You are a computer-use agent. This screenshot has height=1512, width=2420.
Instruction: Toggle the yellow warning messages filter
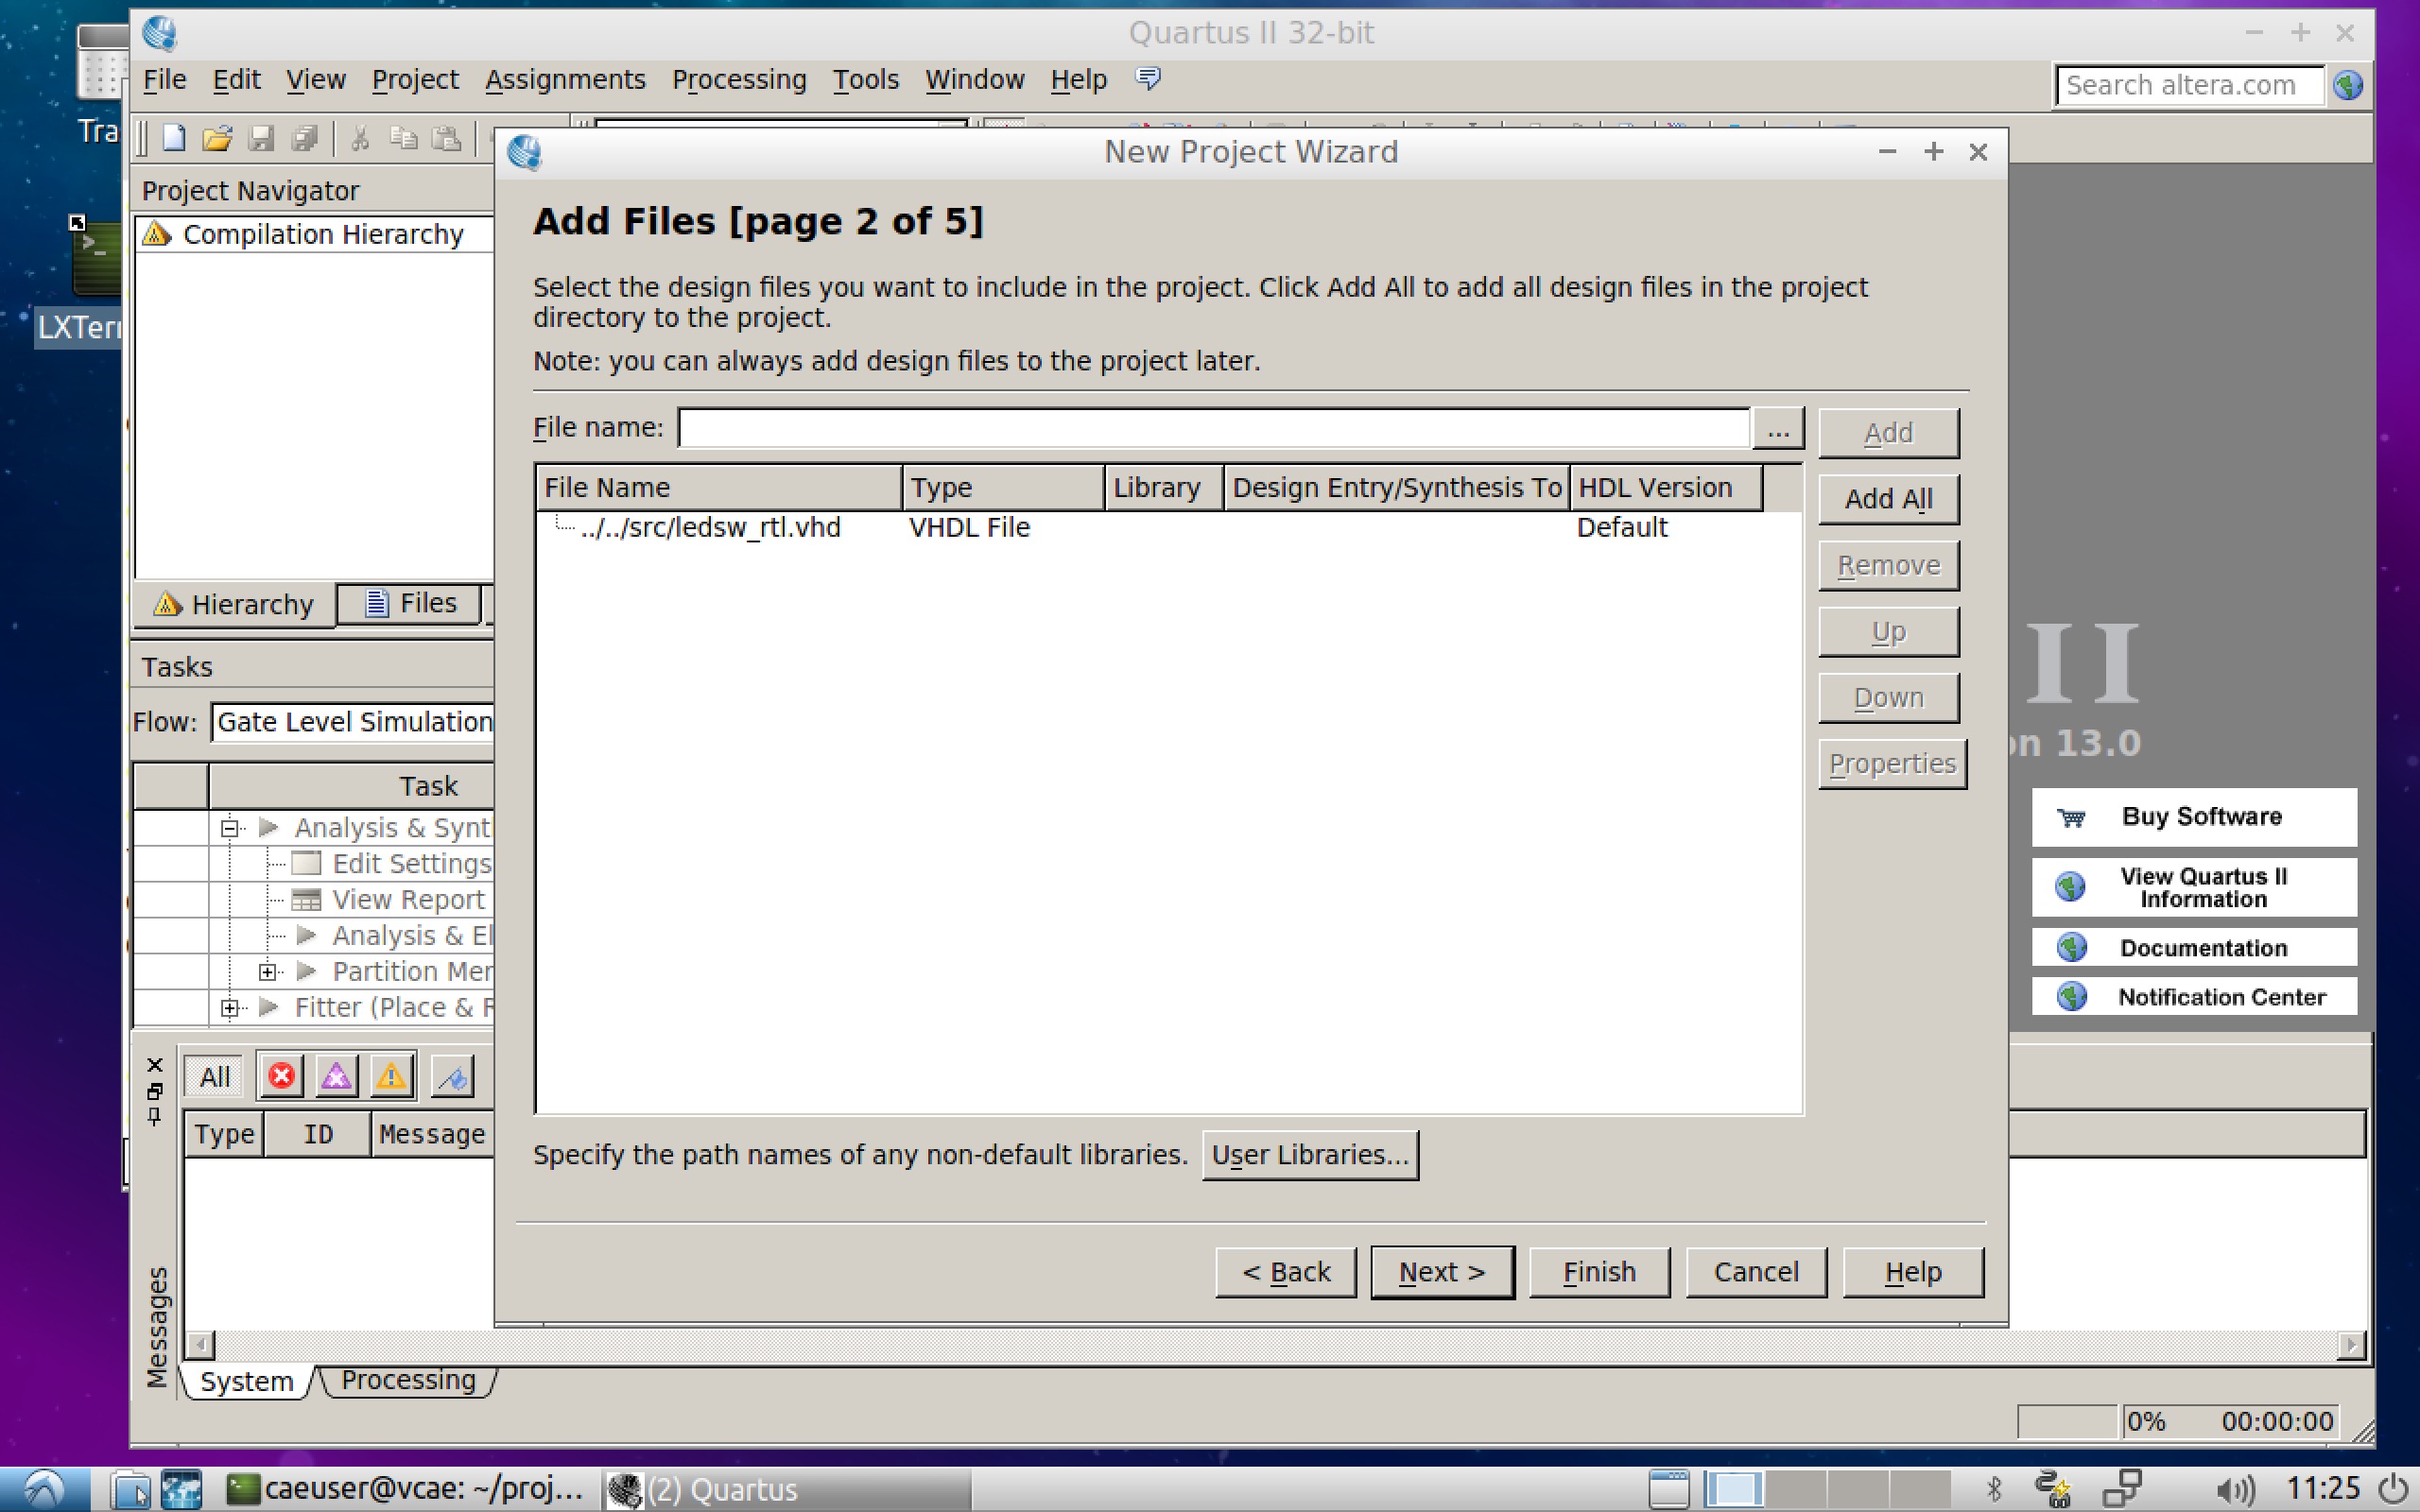click(391, 1076)
